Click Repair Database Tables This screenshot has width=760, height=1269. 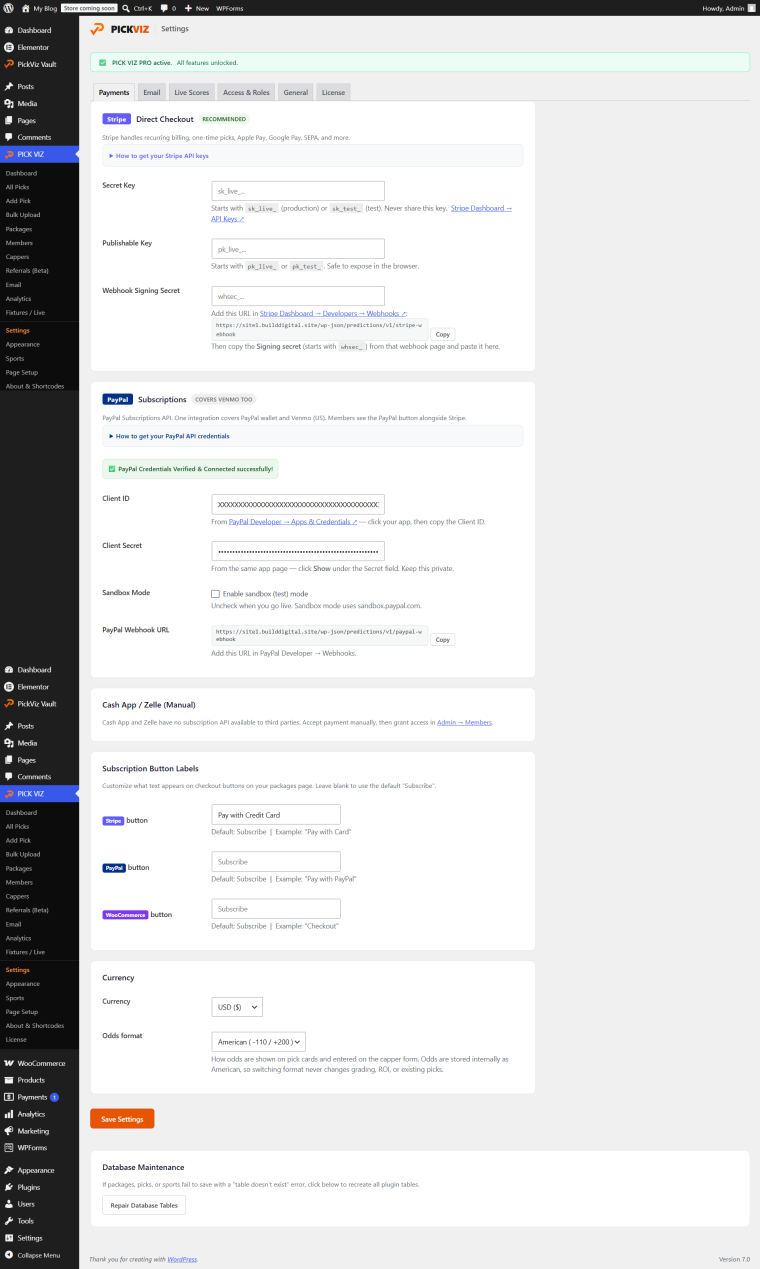144,1205
